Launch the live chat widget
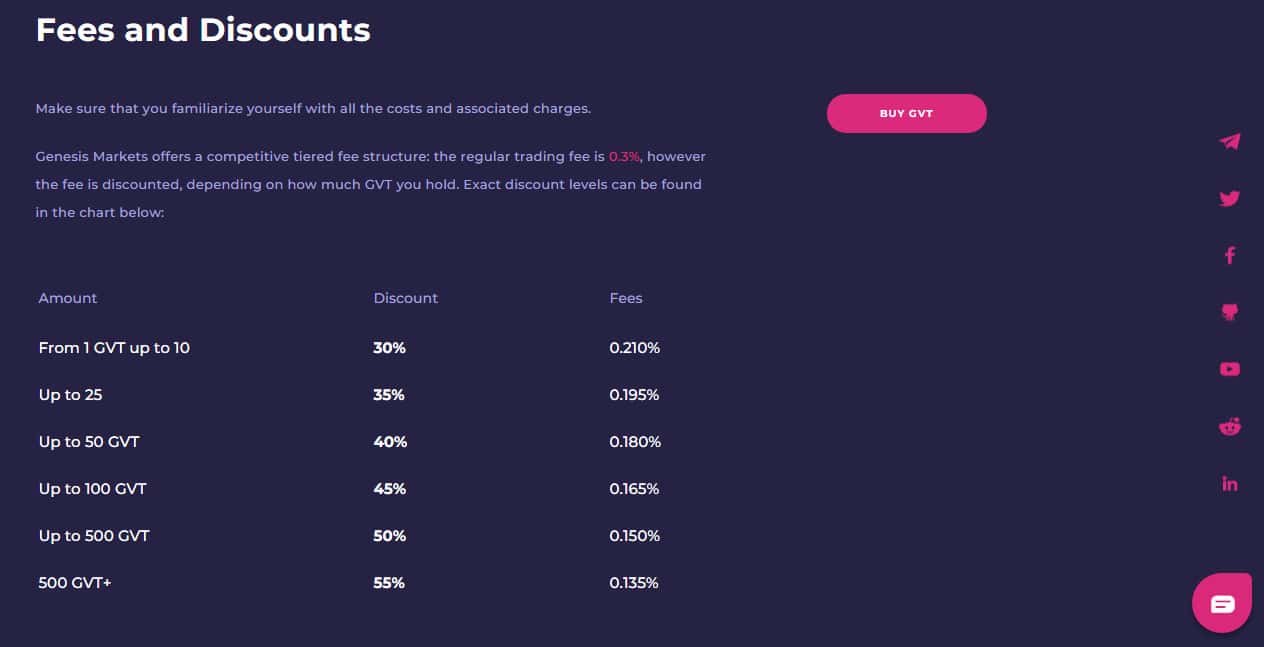1264x647 pixels. coord(1222,603)
